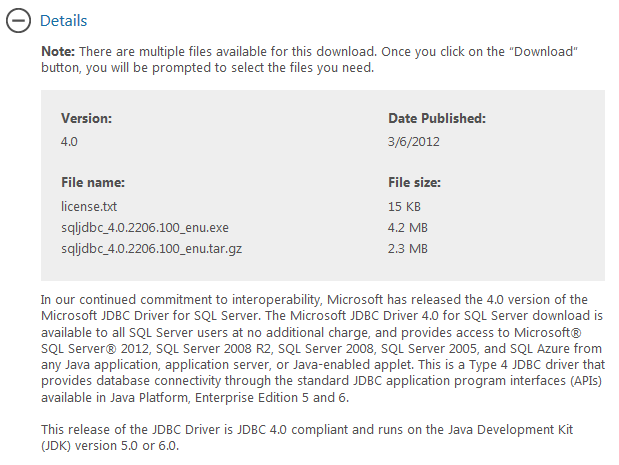Click the Version label
The width and height of the screenshot is (619, 465).
pyautogui.click(x=86, y=118)
